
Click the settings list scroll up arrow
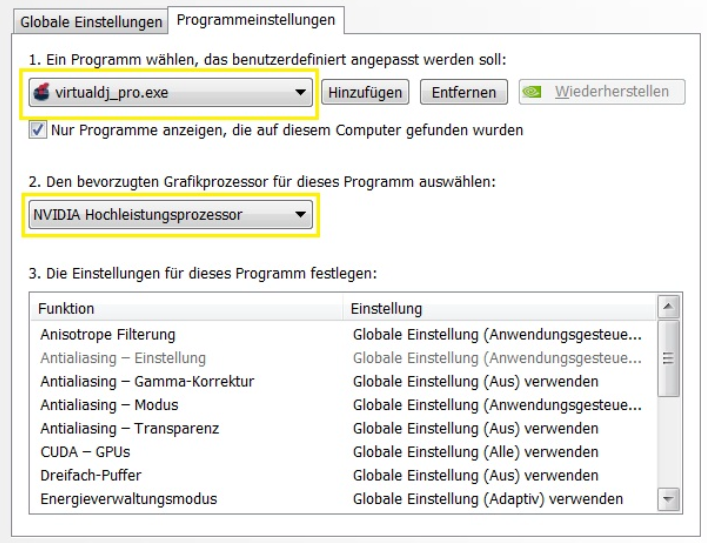tap(670, 308)
